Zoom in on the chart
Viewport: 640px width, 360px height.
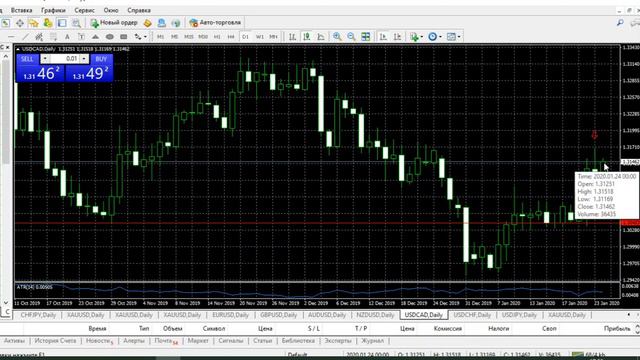[x=337, y=37]
